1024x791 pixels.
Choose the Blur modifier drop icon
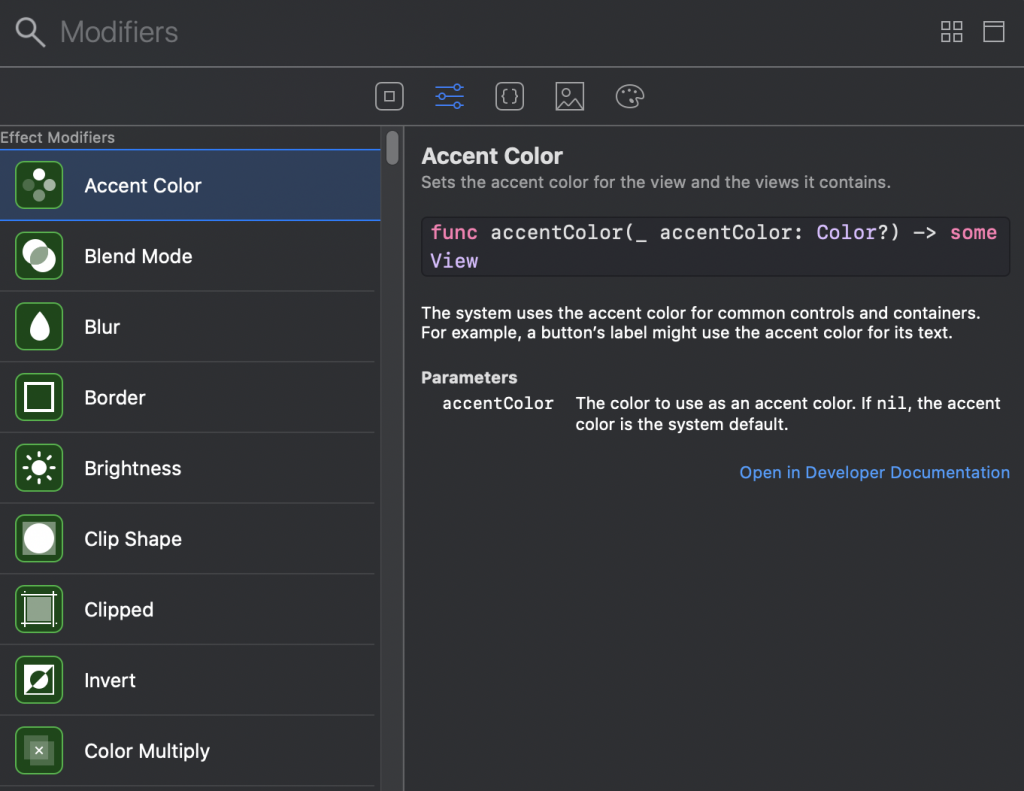click(x=39, y=327)
